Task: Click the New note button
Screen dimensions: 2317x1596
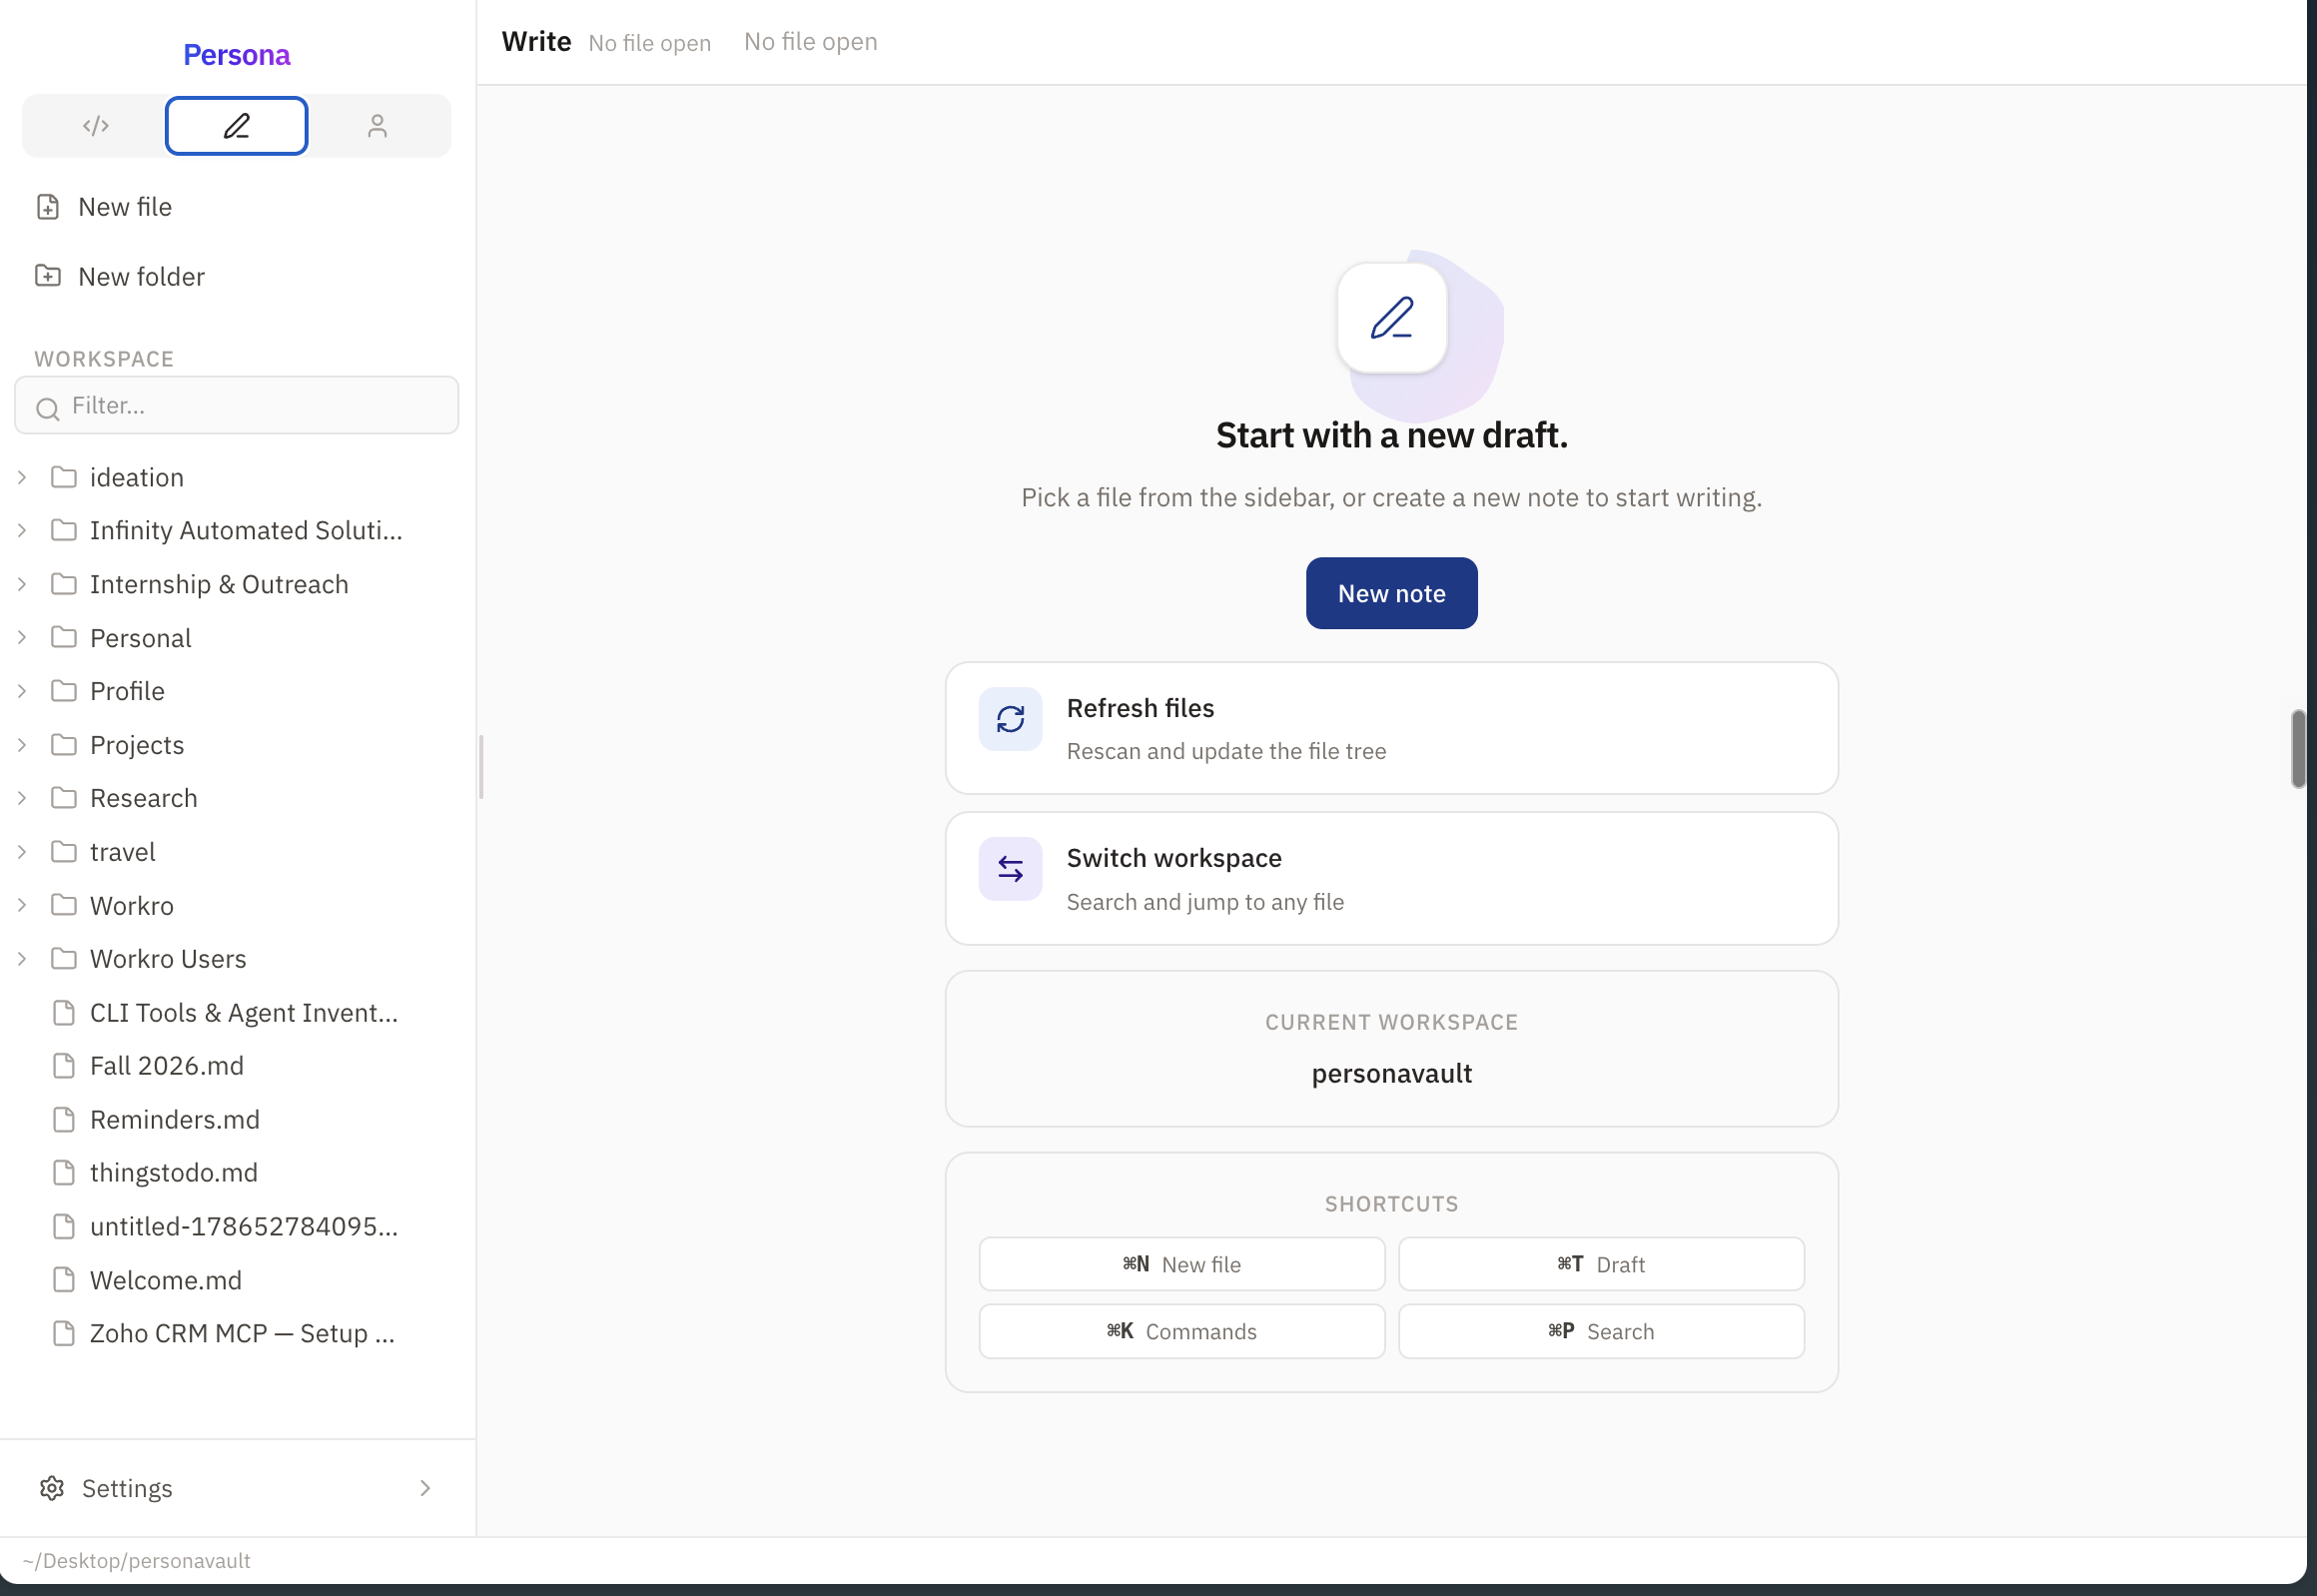Action: tap(1391, 593)
